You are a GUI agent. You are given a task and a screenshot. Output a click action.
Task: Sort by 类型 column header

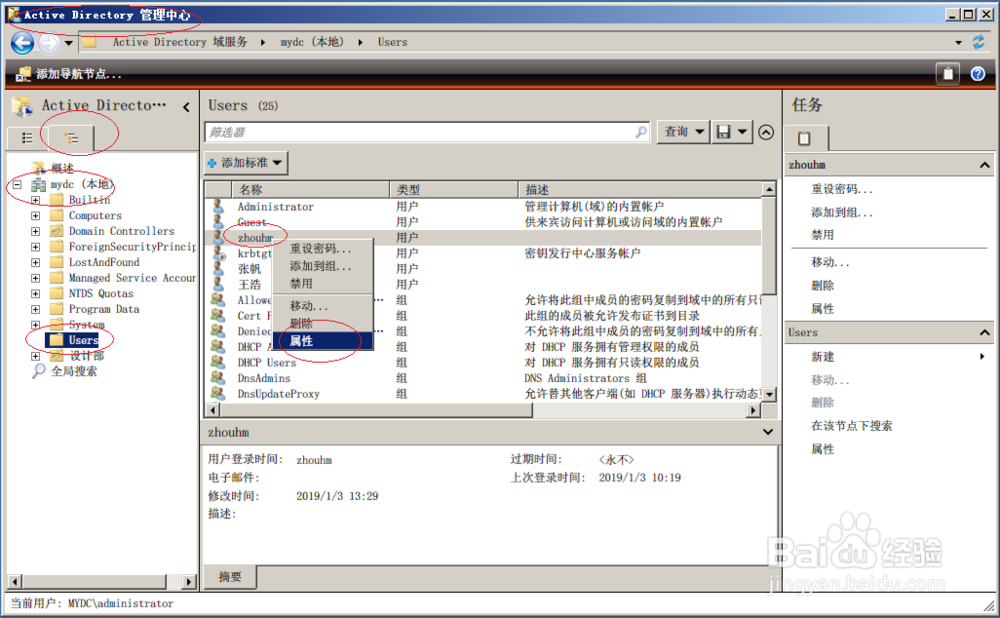click(x=453, y=189)
